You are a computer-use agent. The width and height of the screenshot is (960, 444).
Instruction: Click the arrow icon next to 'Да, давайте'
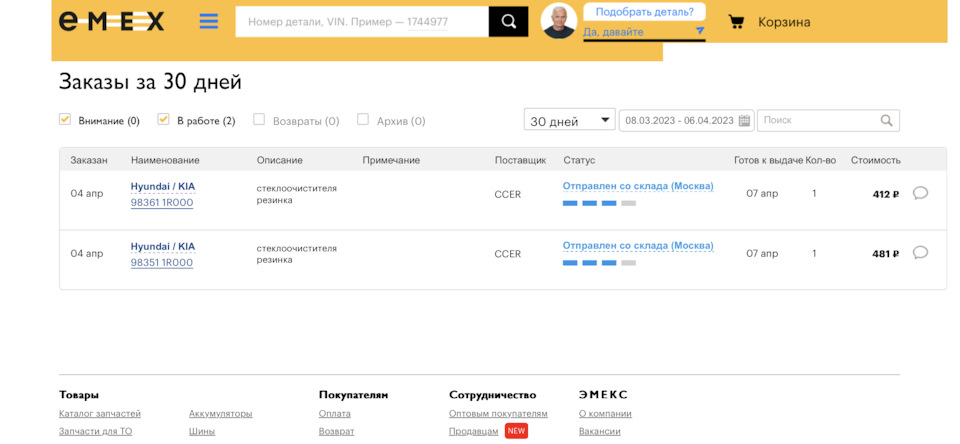[x=700, y=31]
